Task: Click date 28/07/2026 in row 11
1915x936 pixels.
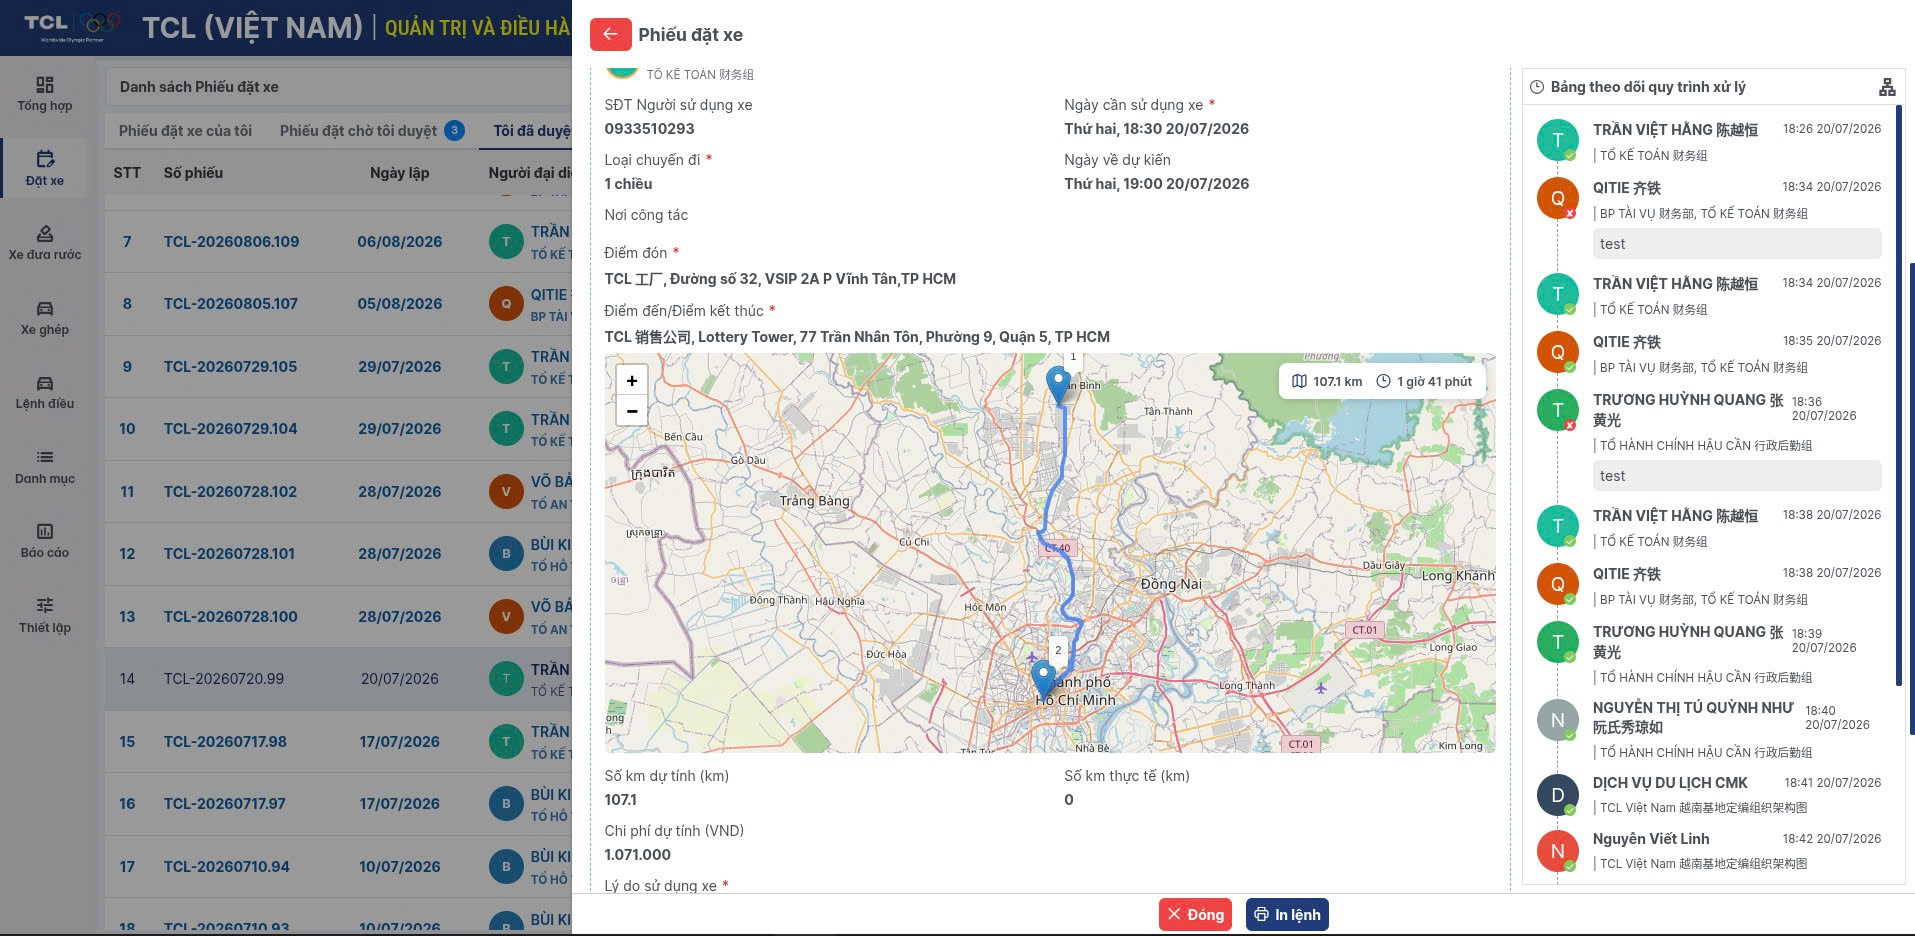Action: point(400,492)
